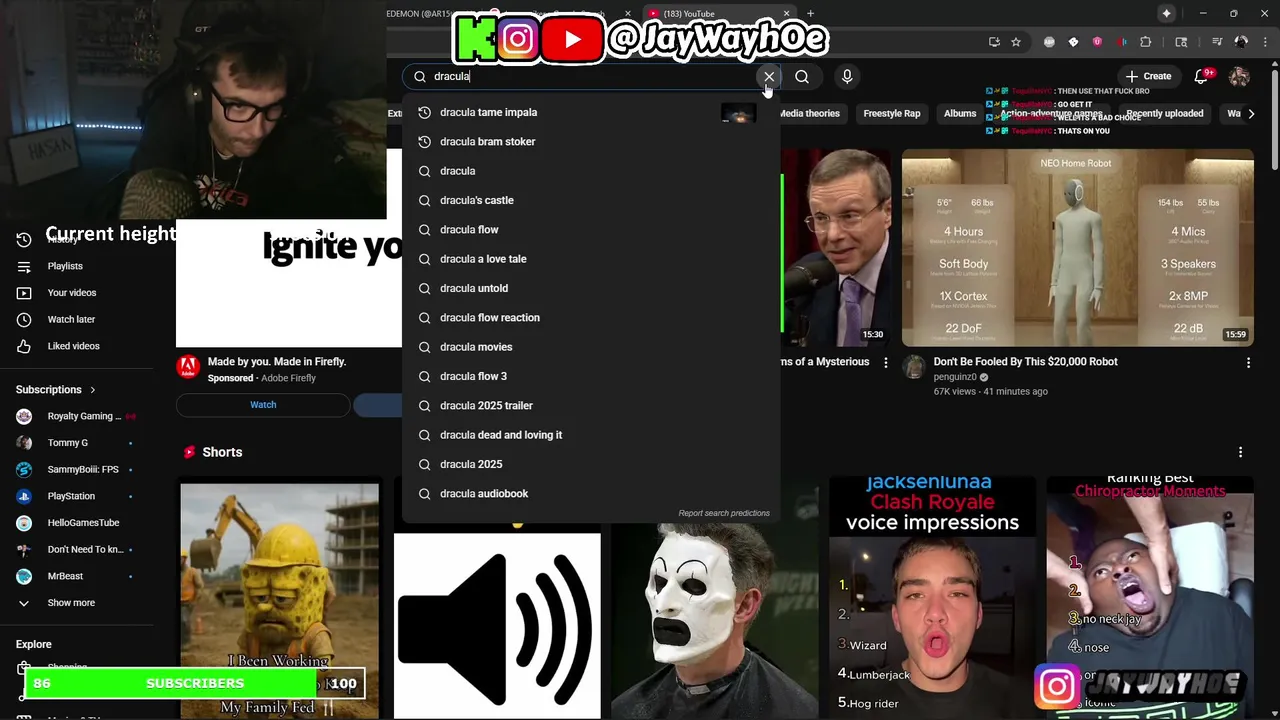Pick dracula untold suggestion
This screenshot has width=1280, height=720.
[x=590, y=288]
